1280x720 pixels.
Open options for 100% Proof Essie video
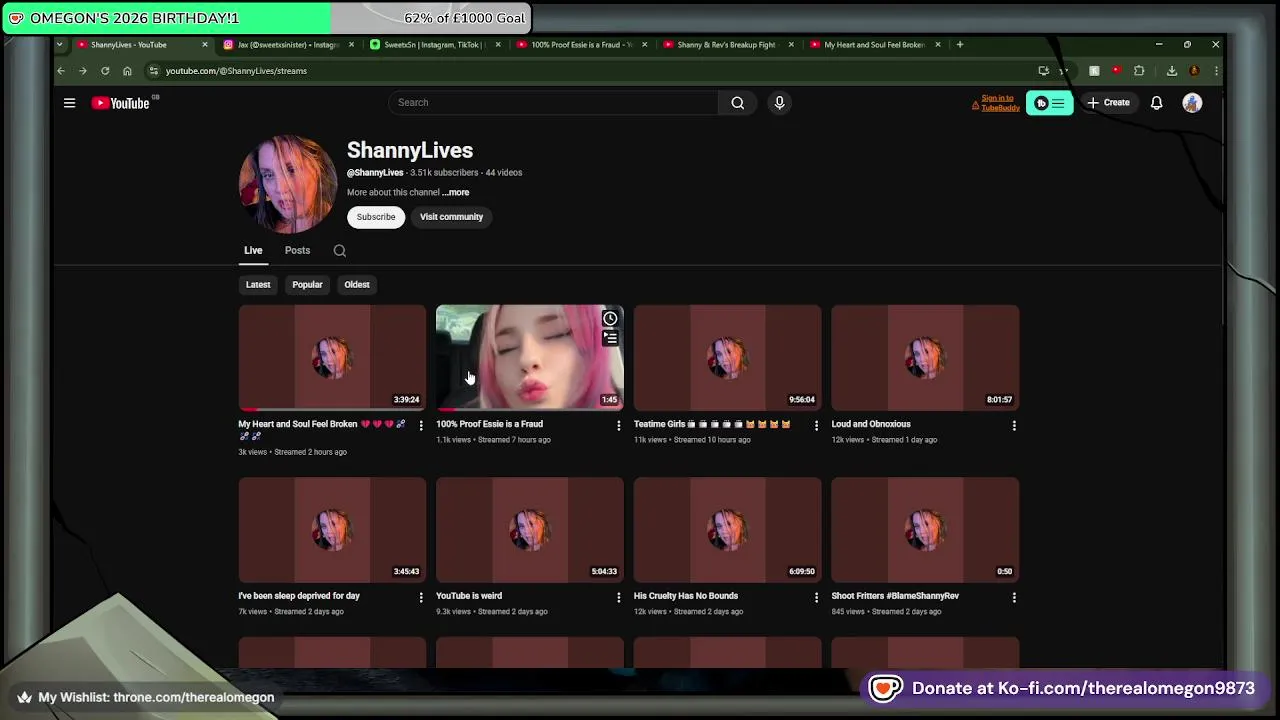[618, 426]
